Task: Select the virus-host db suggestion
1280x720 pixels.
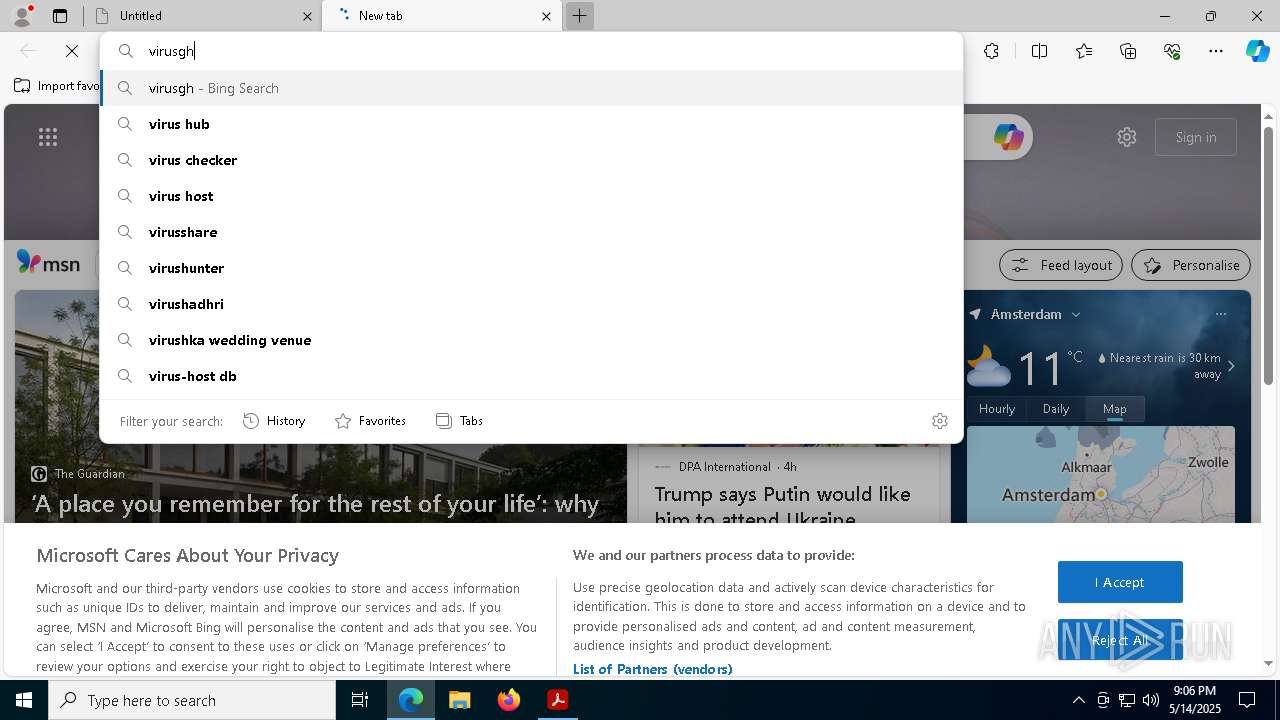Action: click(x=531, y=376)
